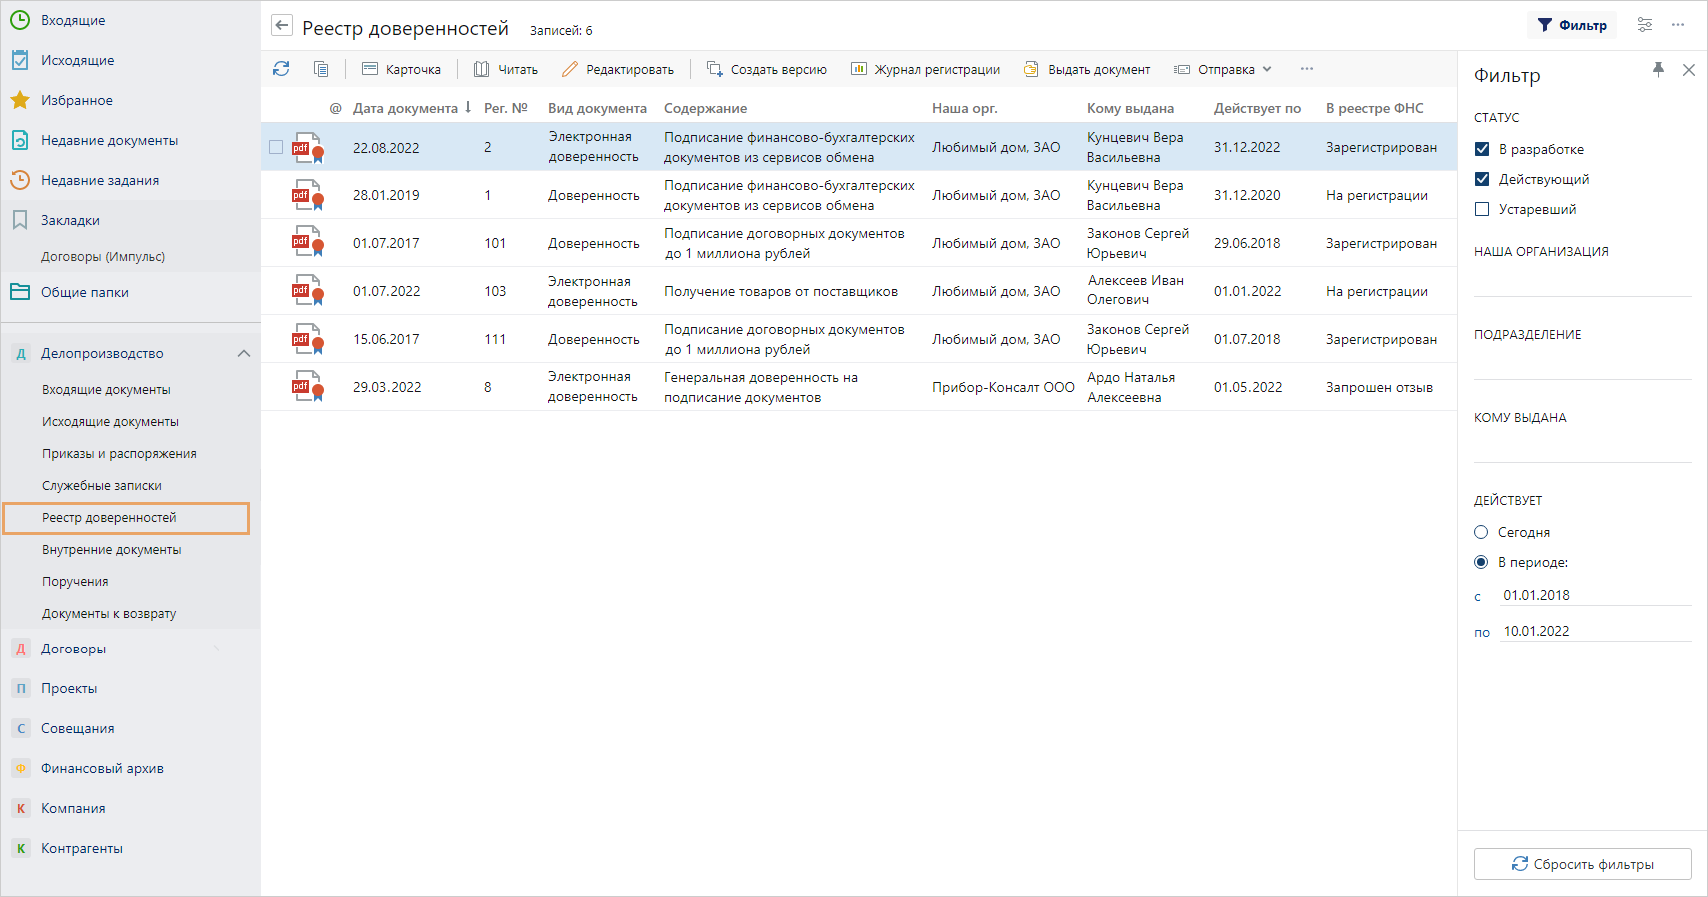
Task: Show more toolbar actions via ellipsis
Action: click(1307, 69)
